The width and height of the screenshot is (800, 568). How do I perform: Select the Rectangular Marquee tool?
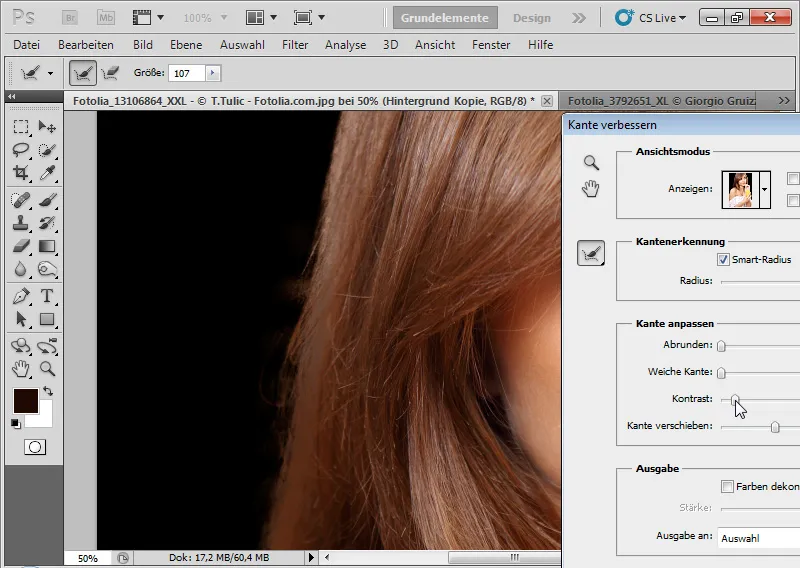click(21, 127)
